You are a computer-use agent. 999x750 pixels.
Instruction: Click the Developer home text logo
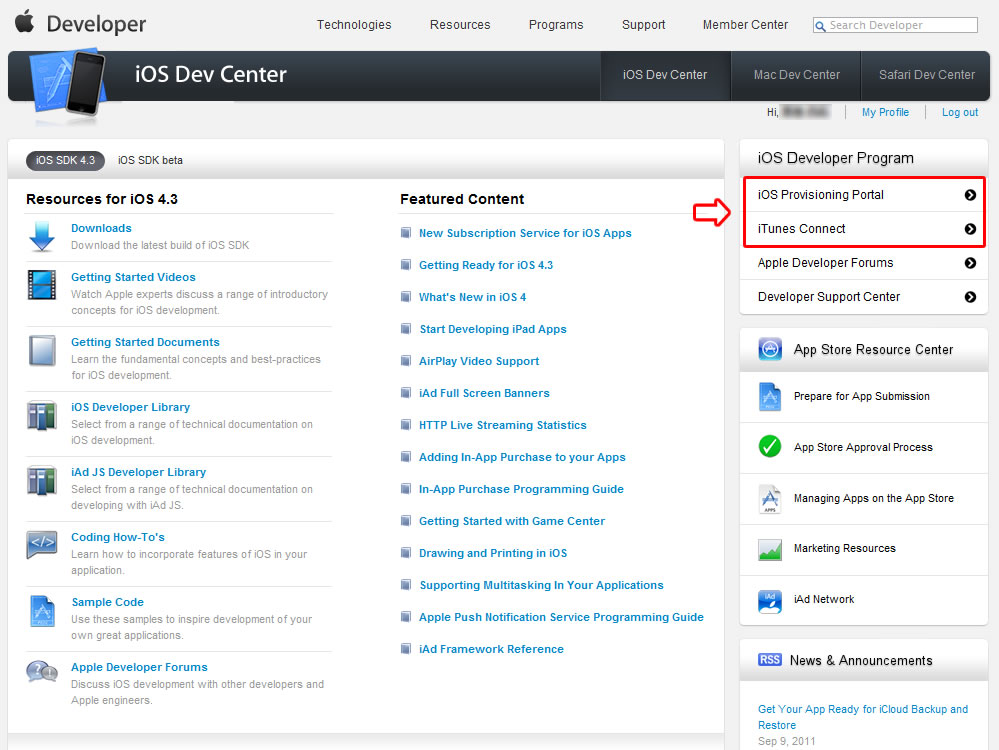pos(96,24)
